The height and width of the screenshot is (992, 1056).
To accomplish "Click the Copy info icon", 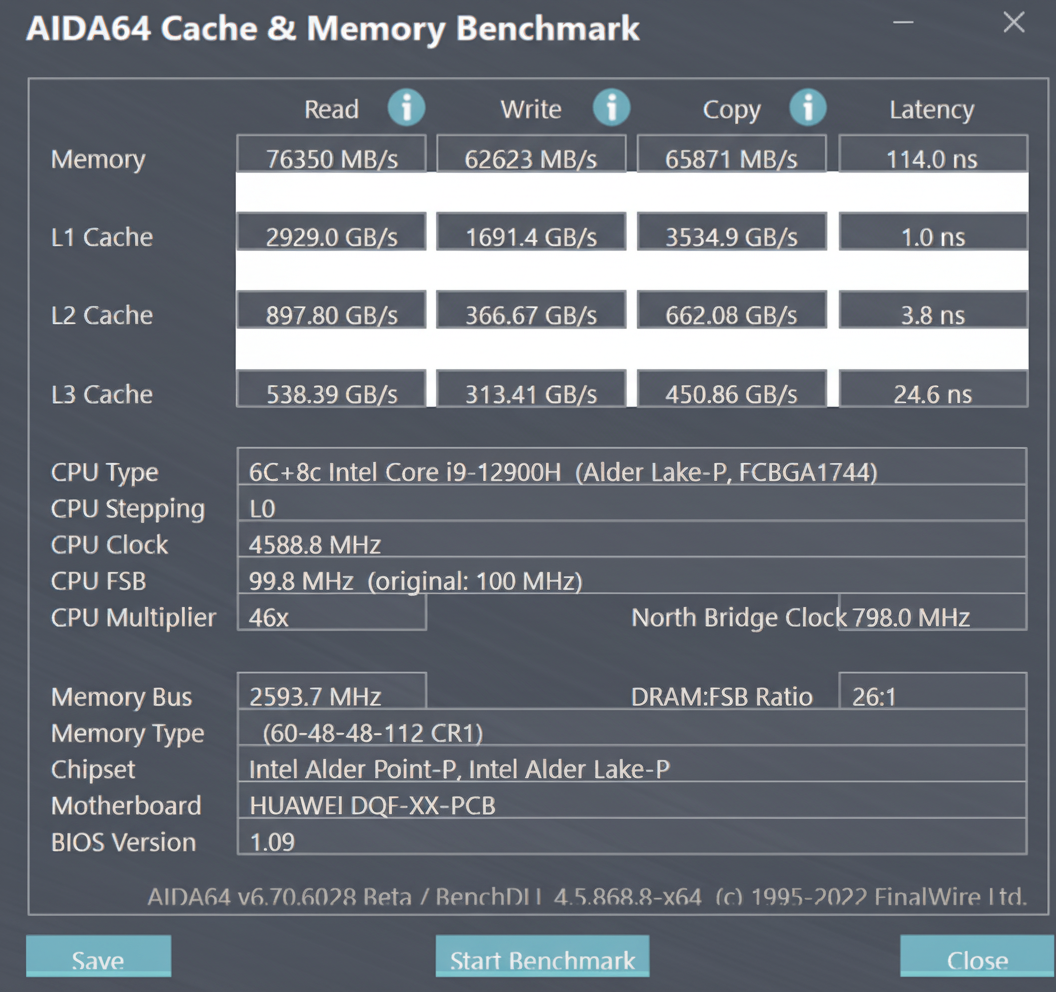I will pos(807,107).
